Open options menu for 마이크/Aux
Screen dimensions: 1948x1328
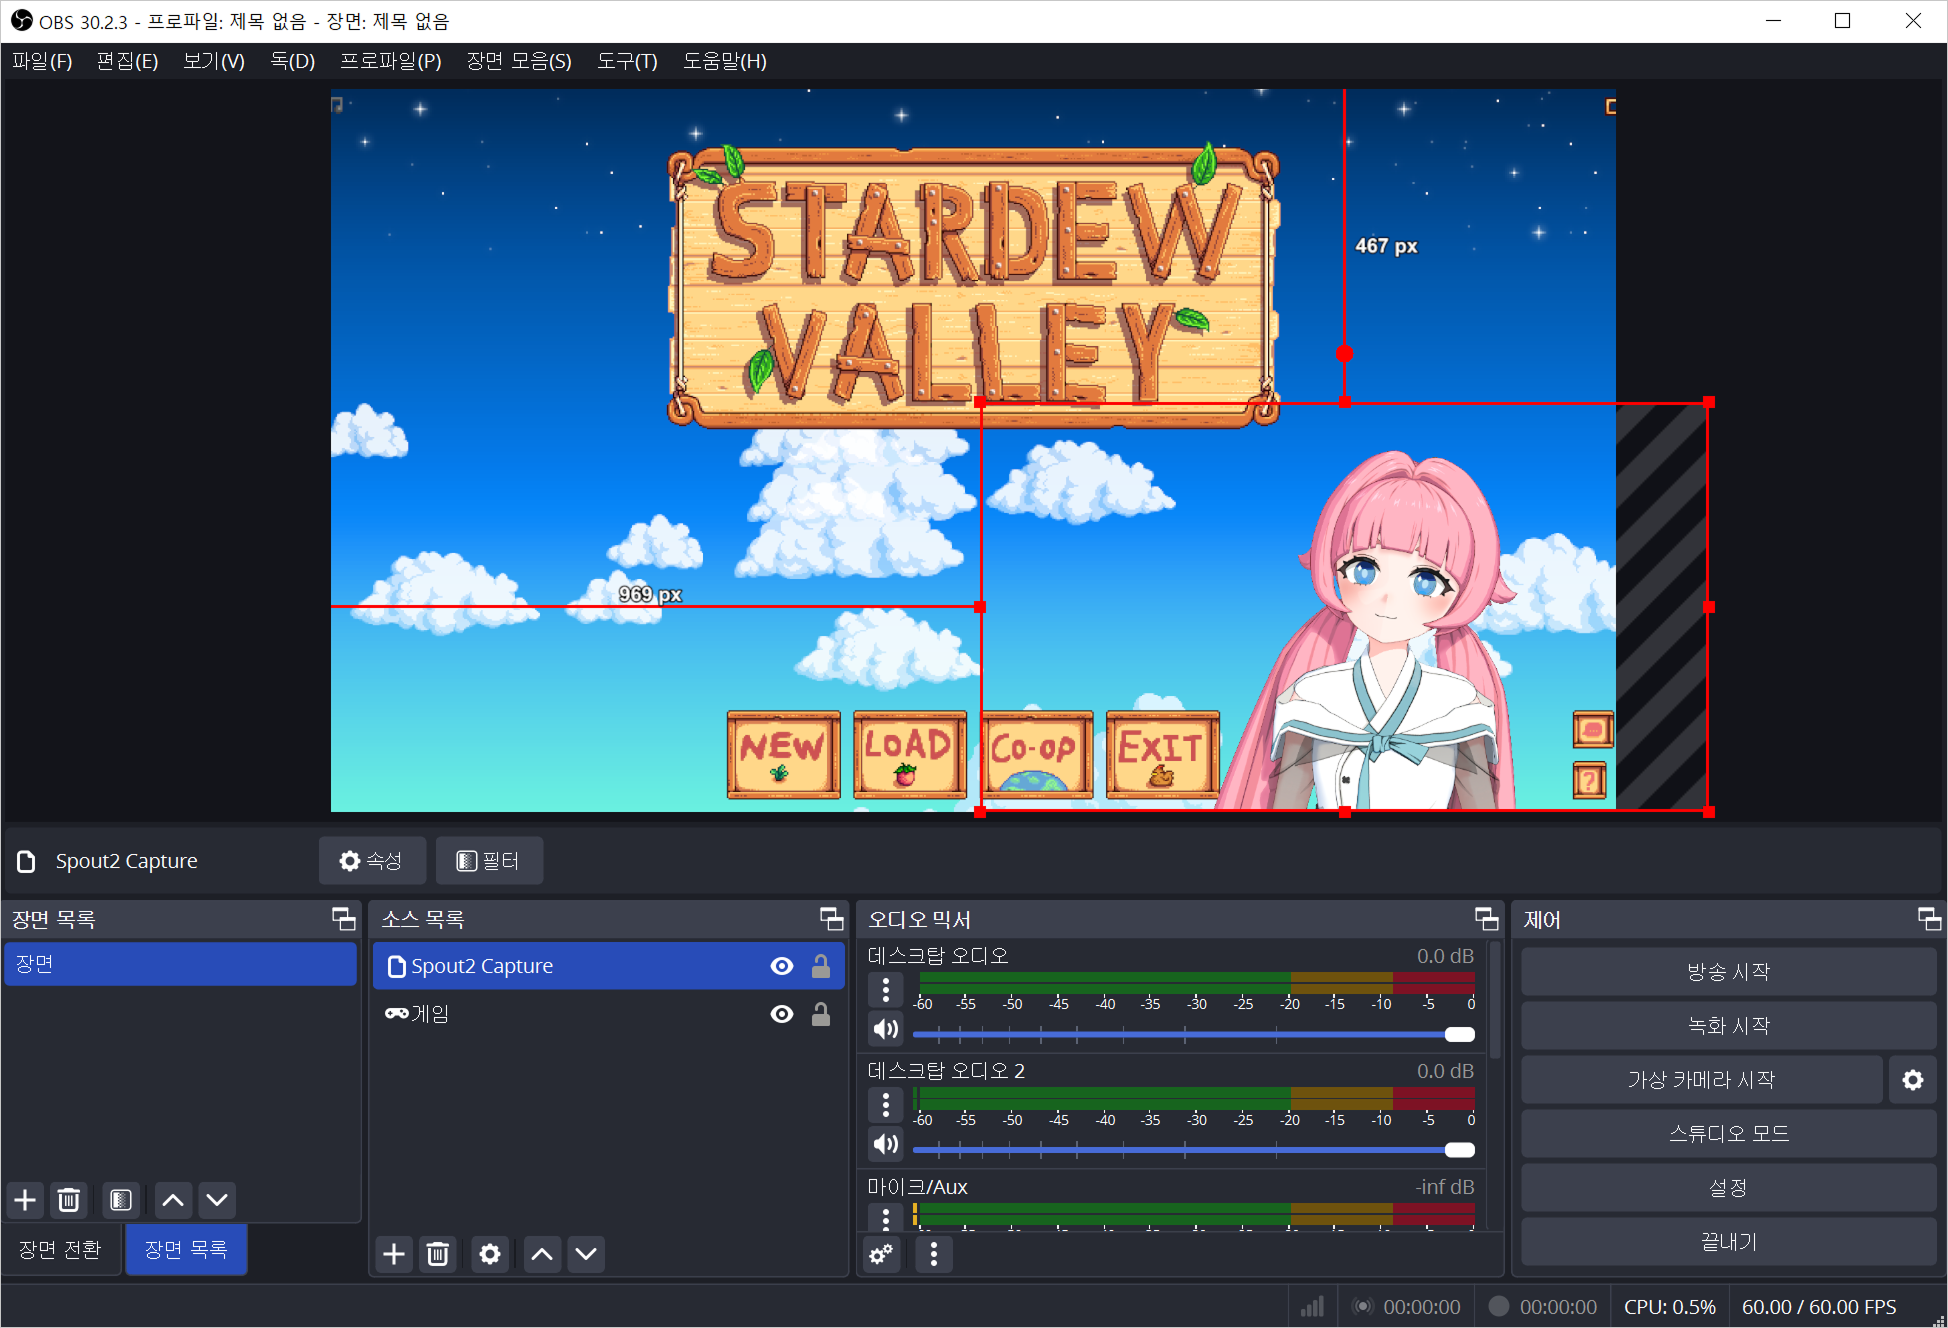(x=886, y=1217)
